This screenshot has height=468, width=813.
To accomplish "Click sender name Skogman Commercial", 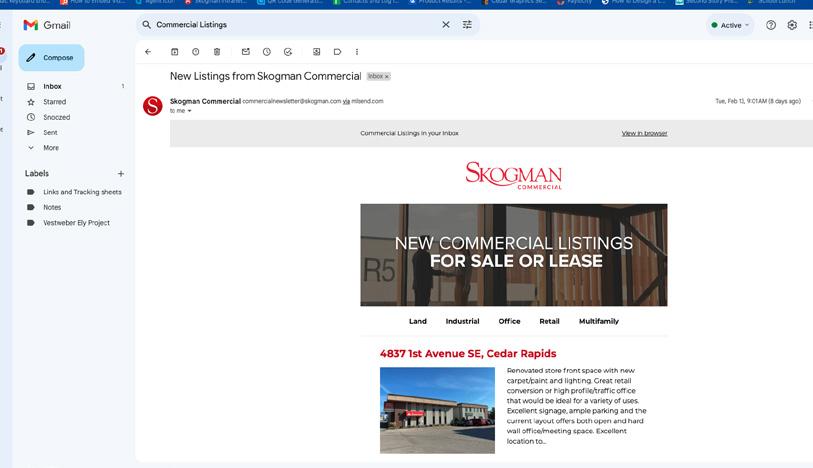I will click(205, 101).
